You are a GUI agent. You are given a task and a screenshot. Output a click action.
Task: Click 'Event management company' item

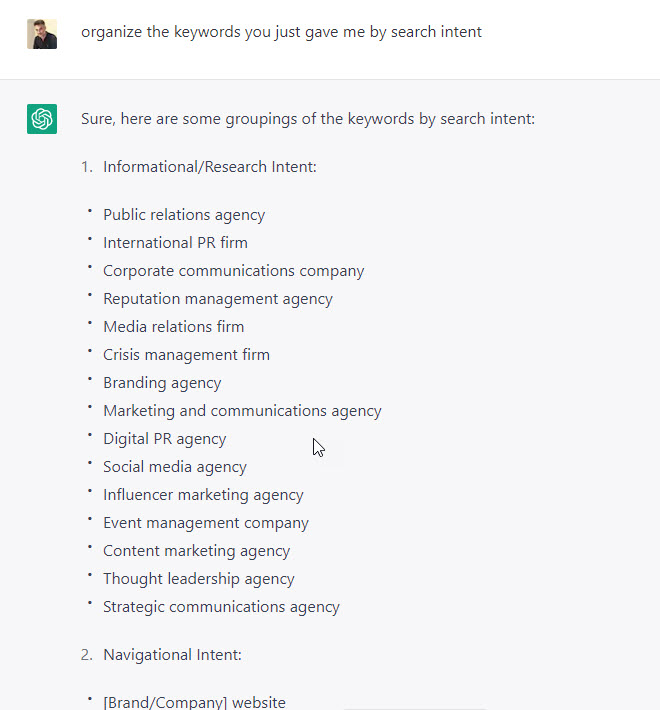[206, 523]
